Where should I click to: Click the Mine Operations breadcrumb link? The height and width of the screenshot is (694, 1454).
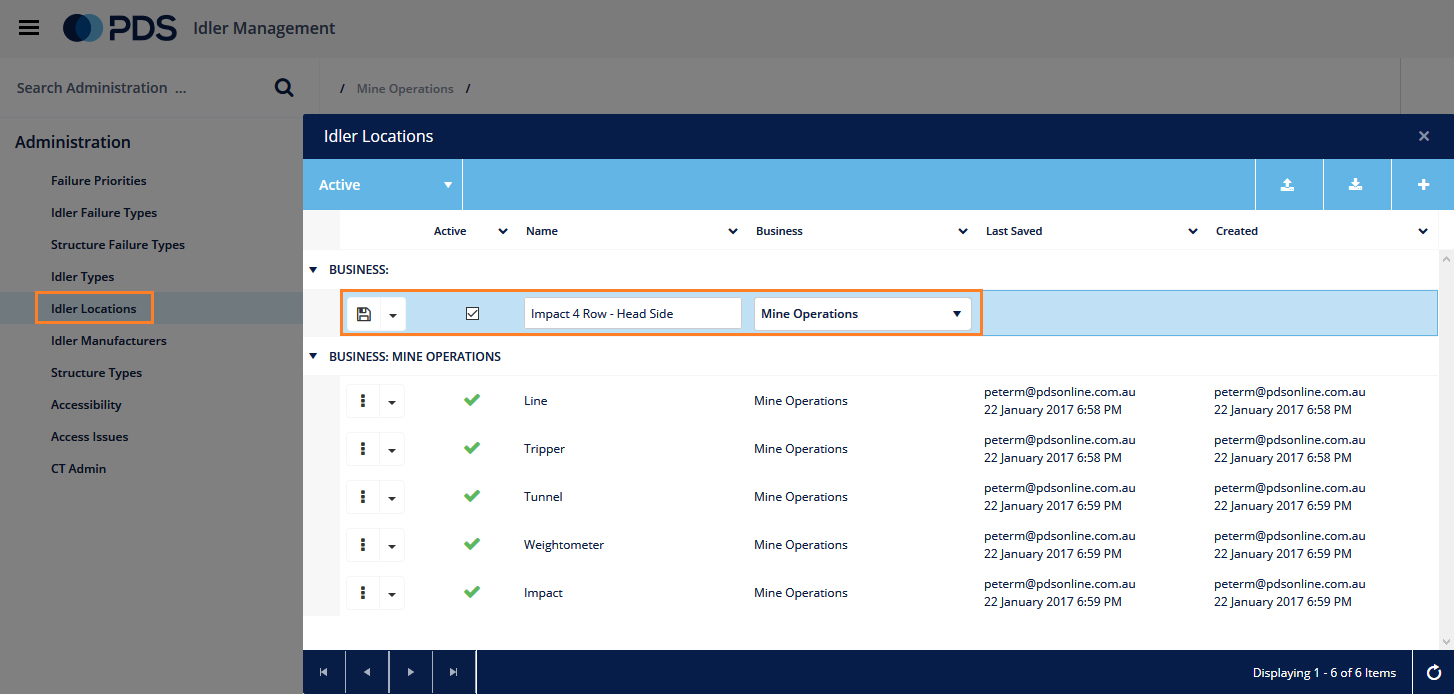[x=405, y=89]
